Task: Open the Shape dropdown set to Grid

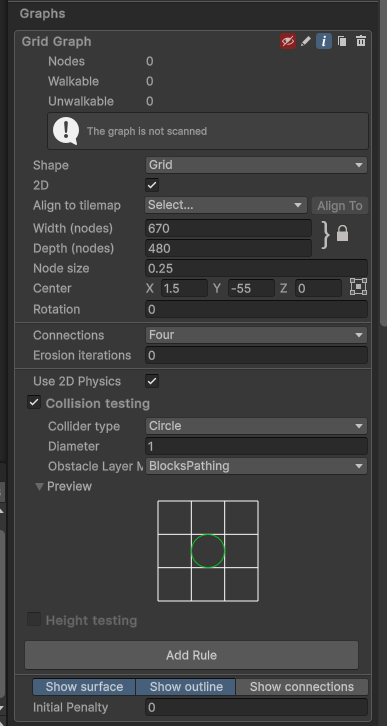Action: pyautogui.click(x=256, y=165)
